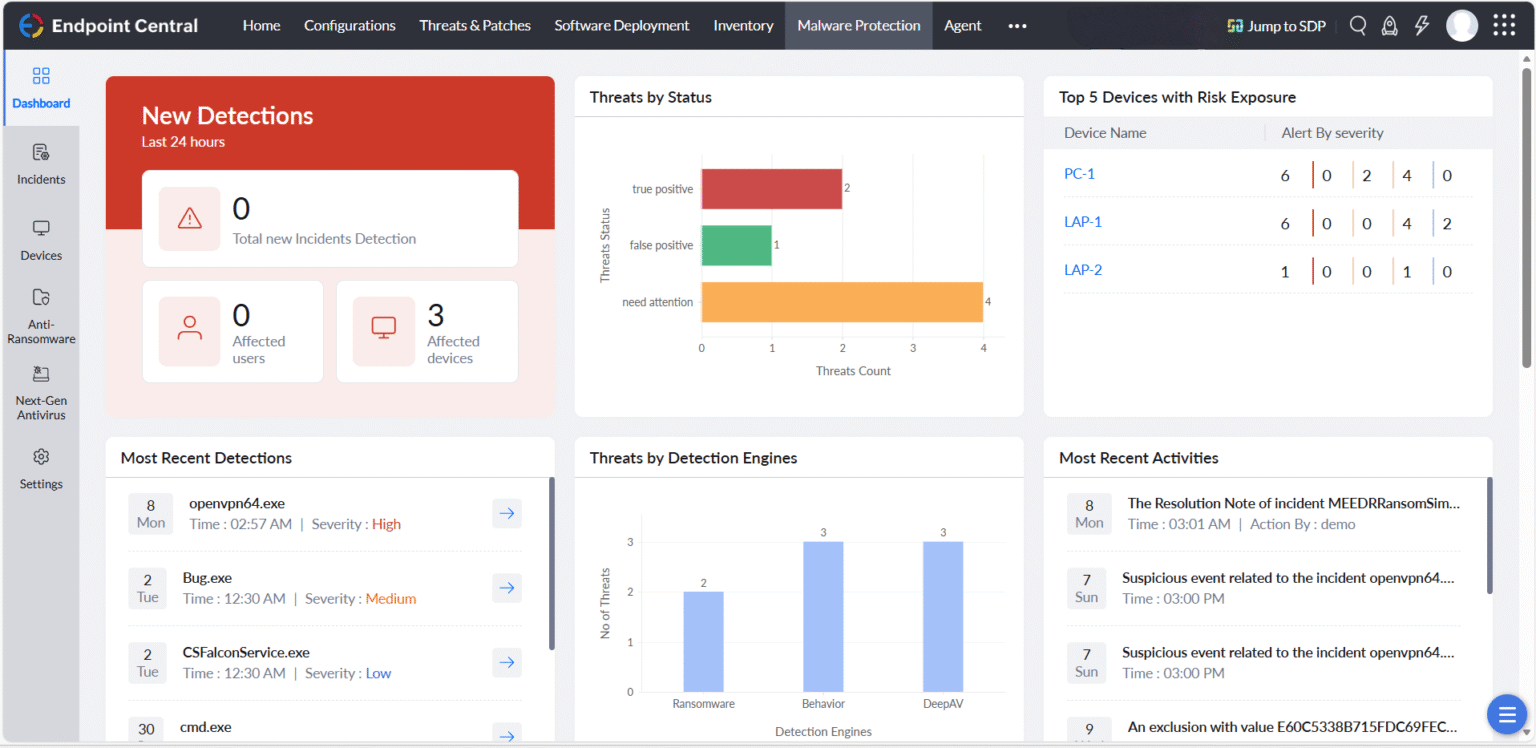The image size is (1536, 748).
Task: Open the LAP-2 device link
Action: 1083,270
